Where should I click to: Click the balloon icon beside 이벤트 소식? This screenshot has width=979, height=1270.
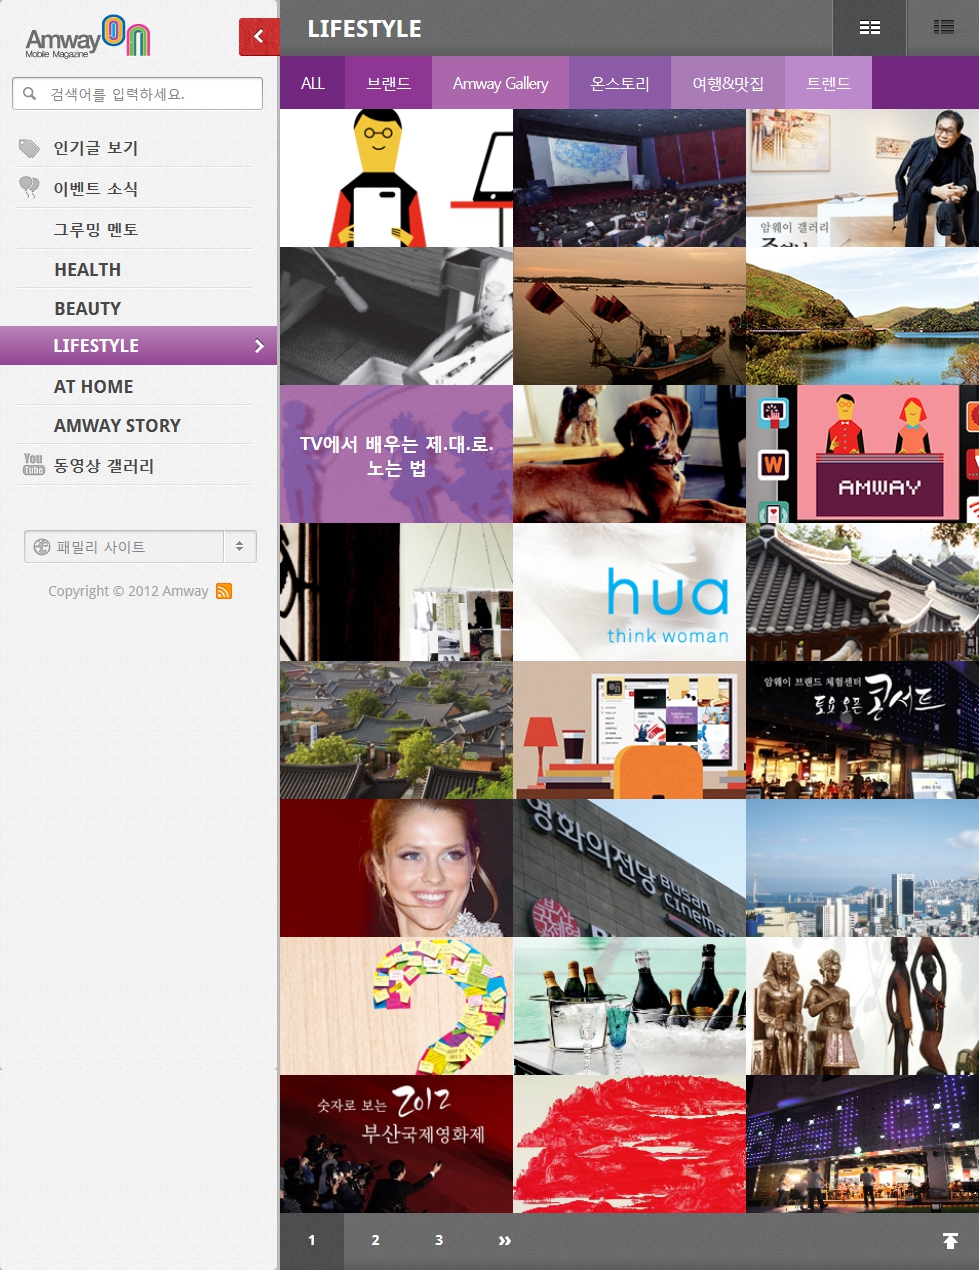(x=30, y=188)
